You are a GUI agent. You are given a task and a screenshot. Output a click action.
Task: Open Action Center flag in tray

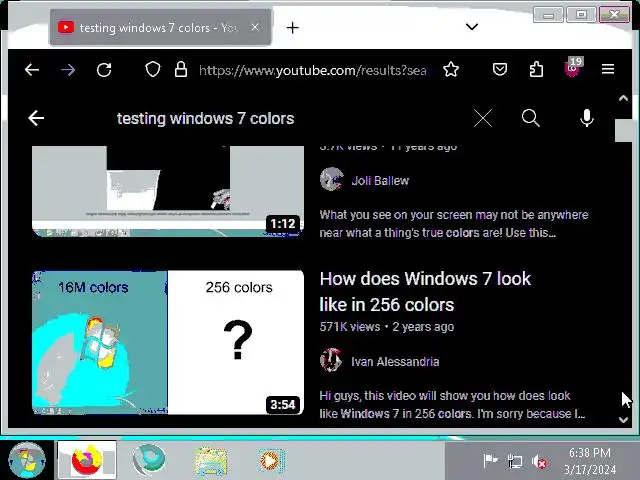[490, 461]
